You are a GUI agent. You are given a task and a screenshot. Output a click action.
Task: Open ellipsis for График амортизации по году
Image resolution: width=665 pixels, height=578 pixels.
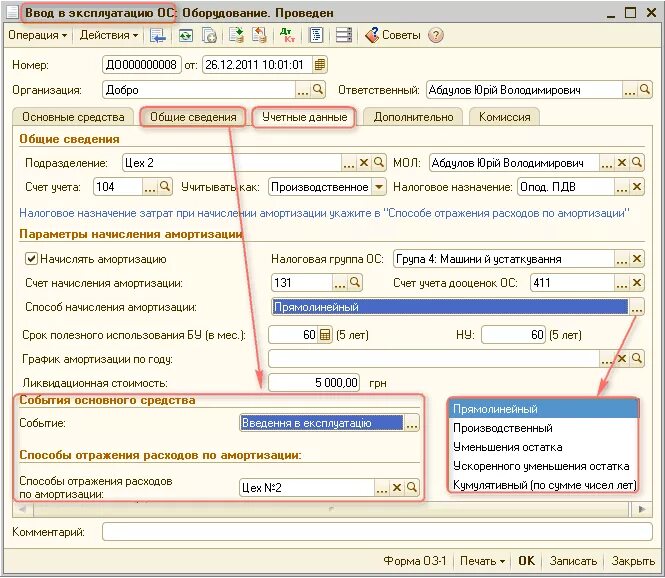point(606,359)
